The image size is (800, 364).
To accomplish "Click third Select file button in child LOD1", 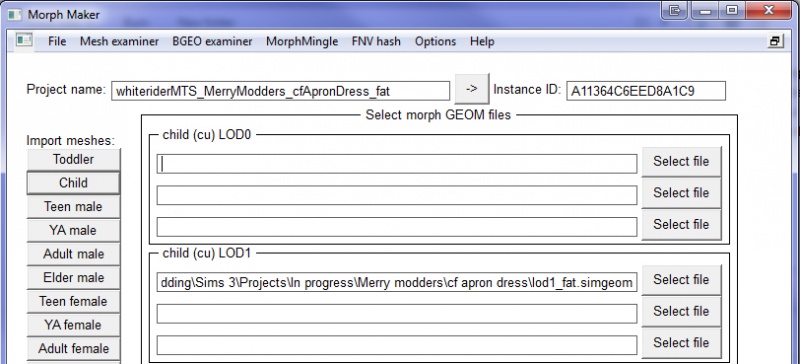I will pos(681,343).
